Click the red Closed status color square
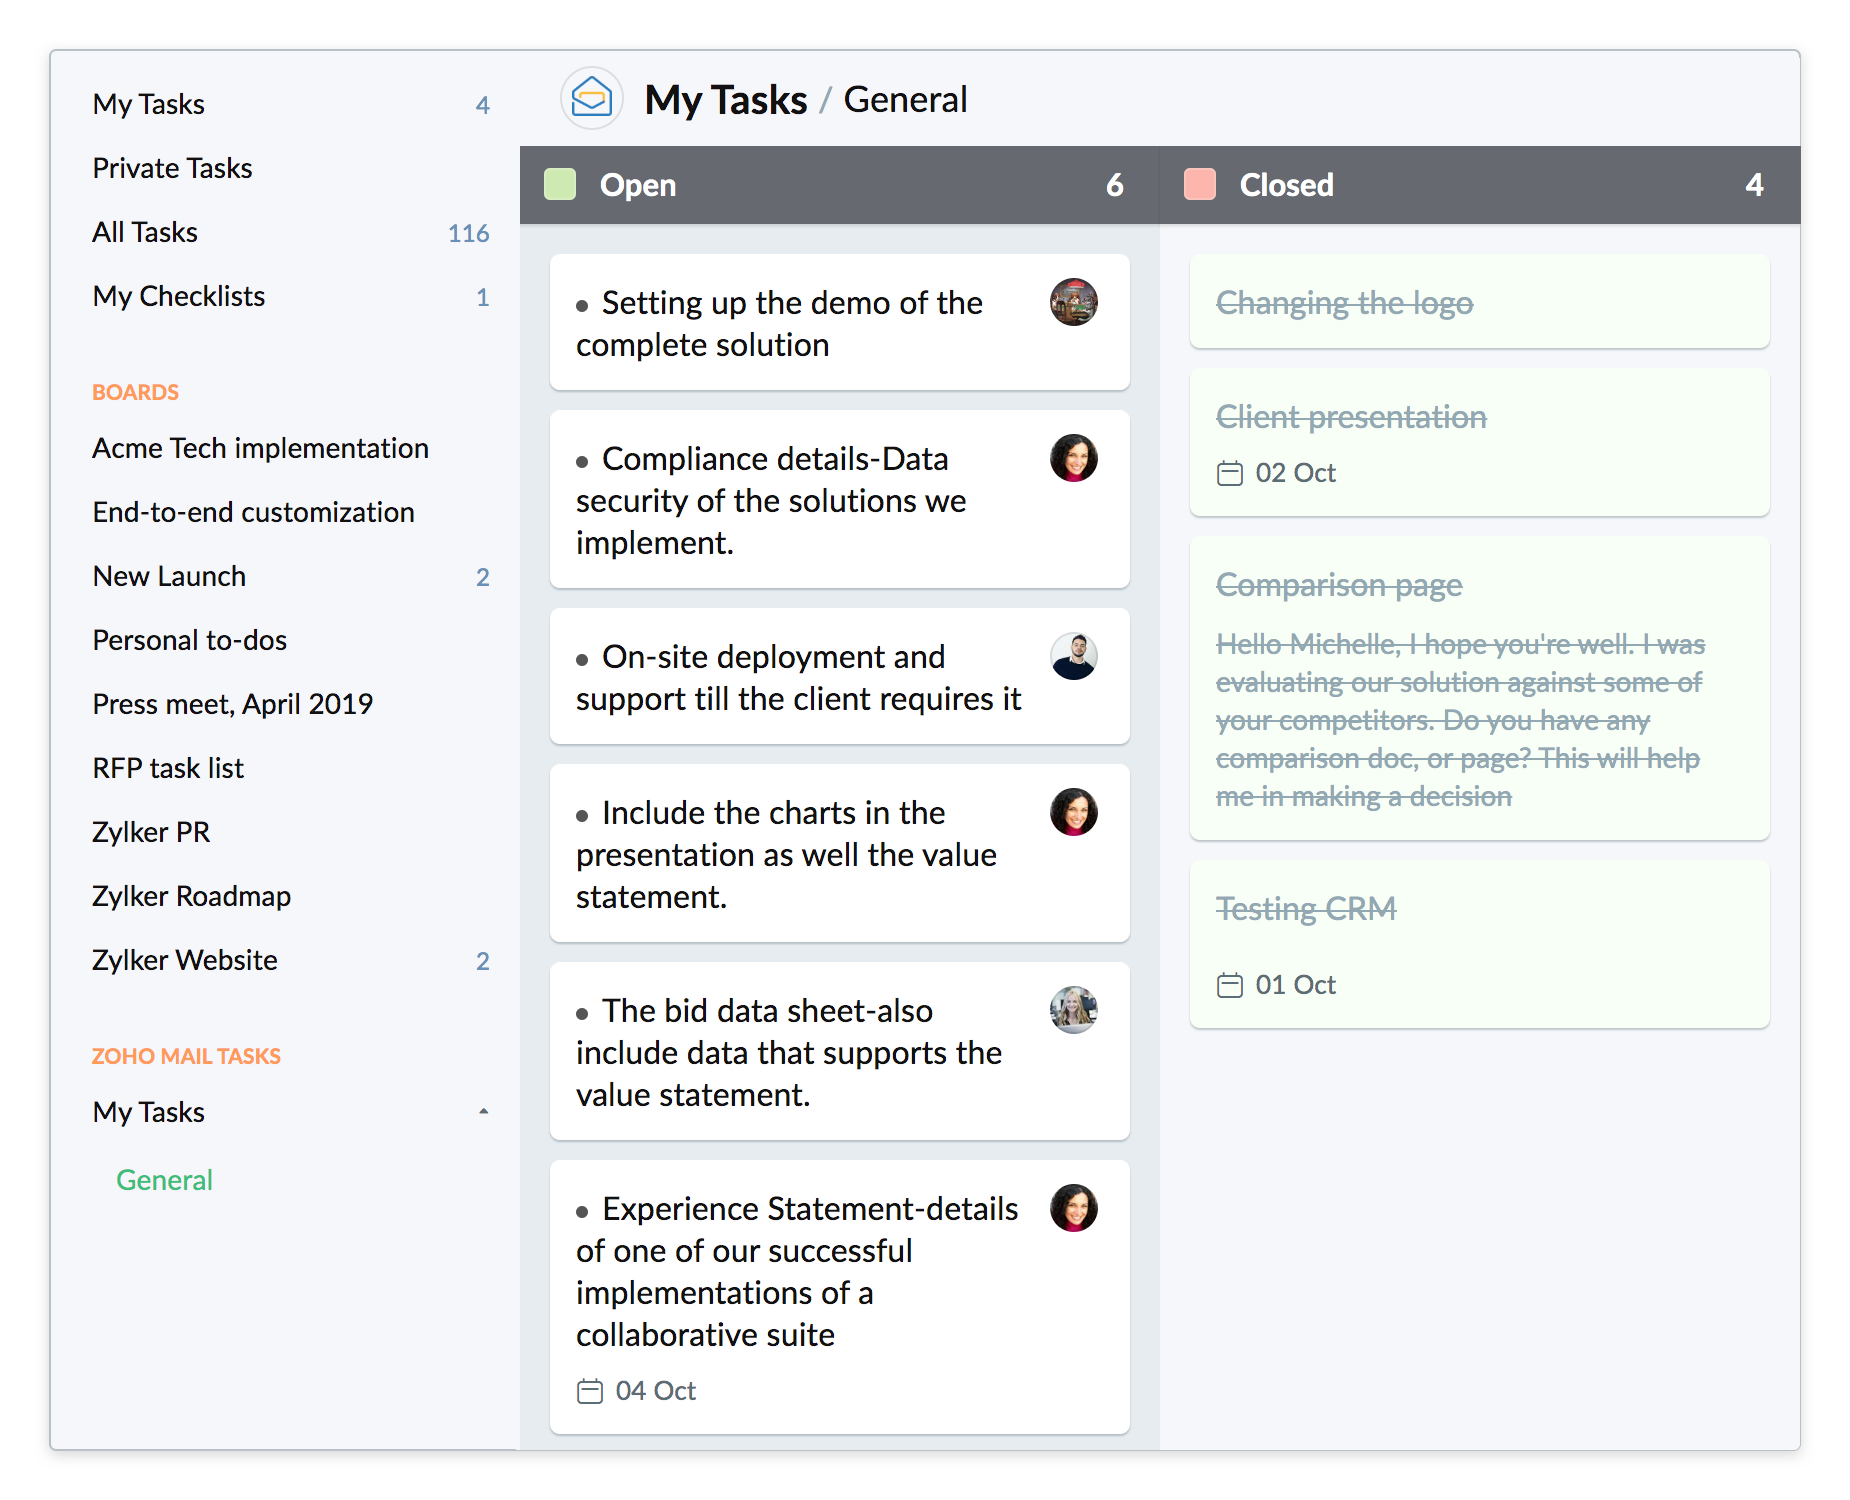 click(1200, 185)
